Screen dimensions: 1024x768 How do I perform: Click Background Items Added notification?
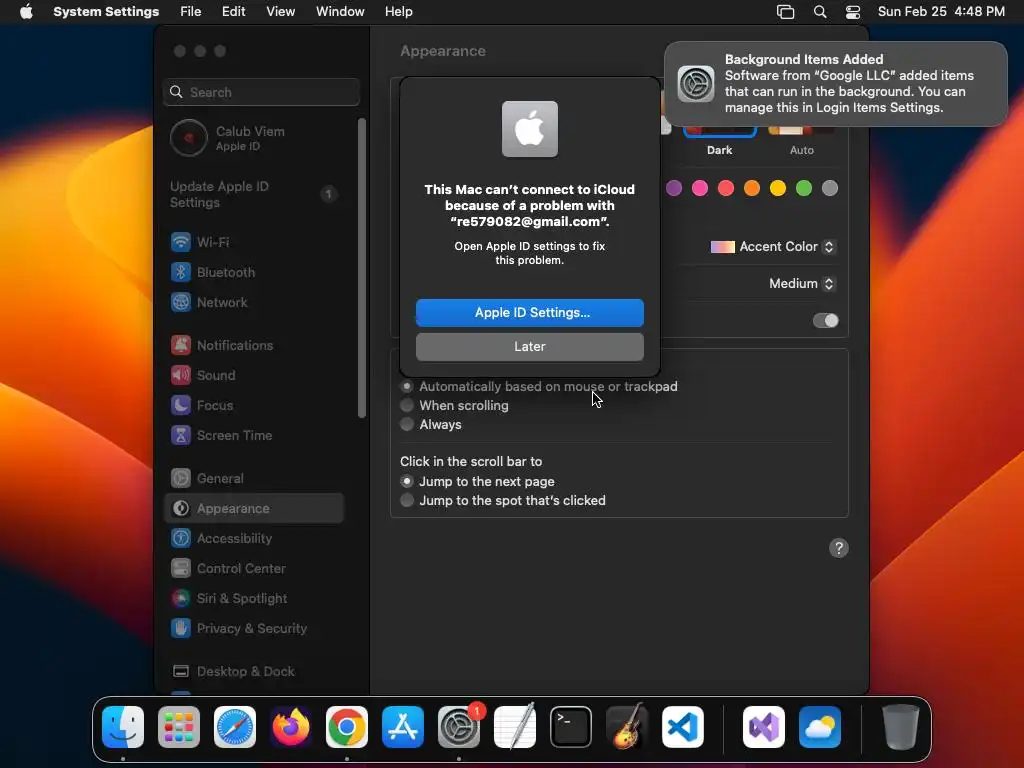836,84
